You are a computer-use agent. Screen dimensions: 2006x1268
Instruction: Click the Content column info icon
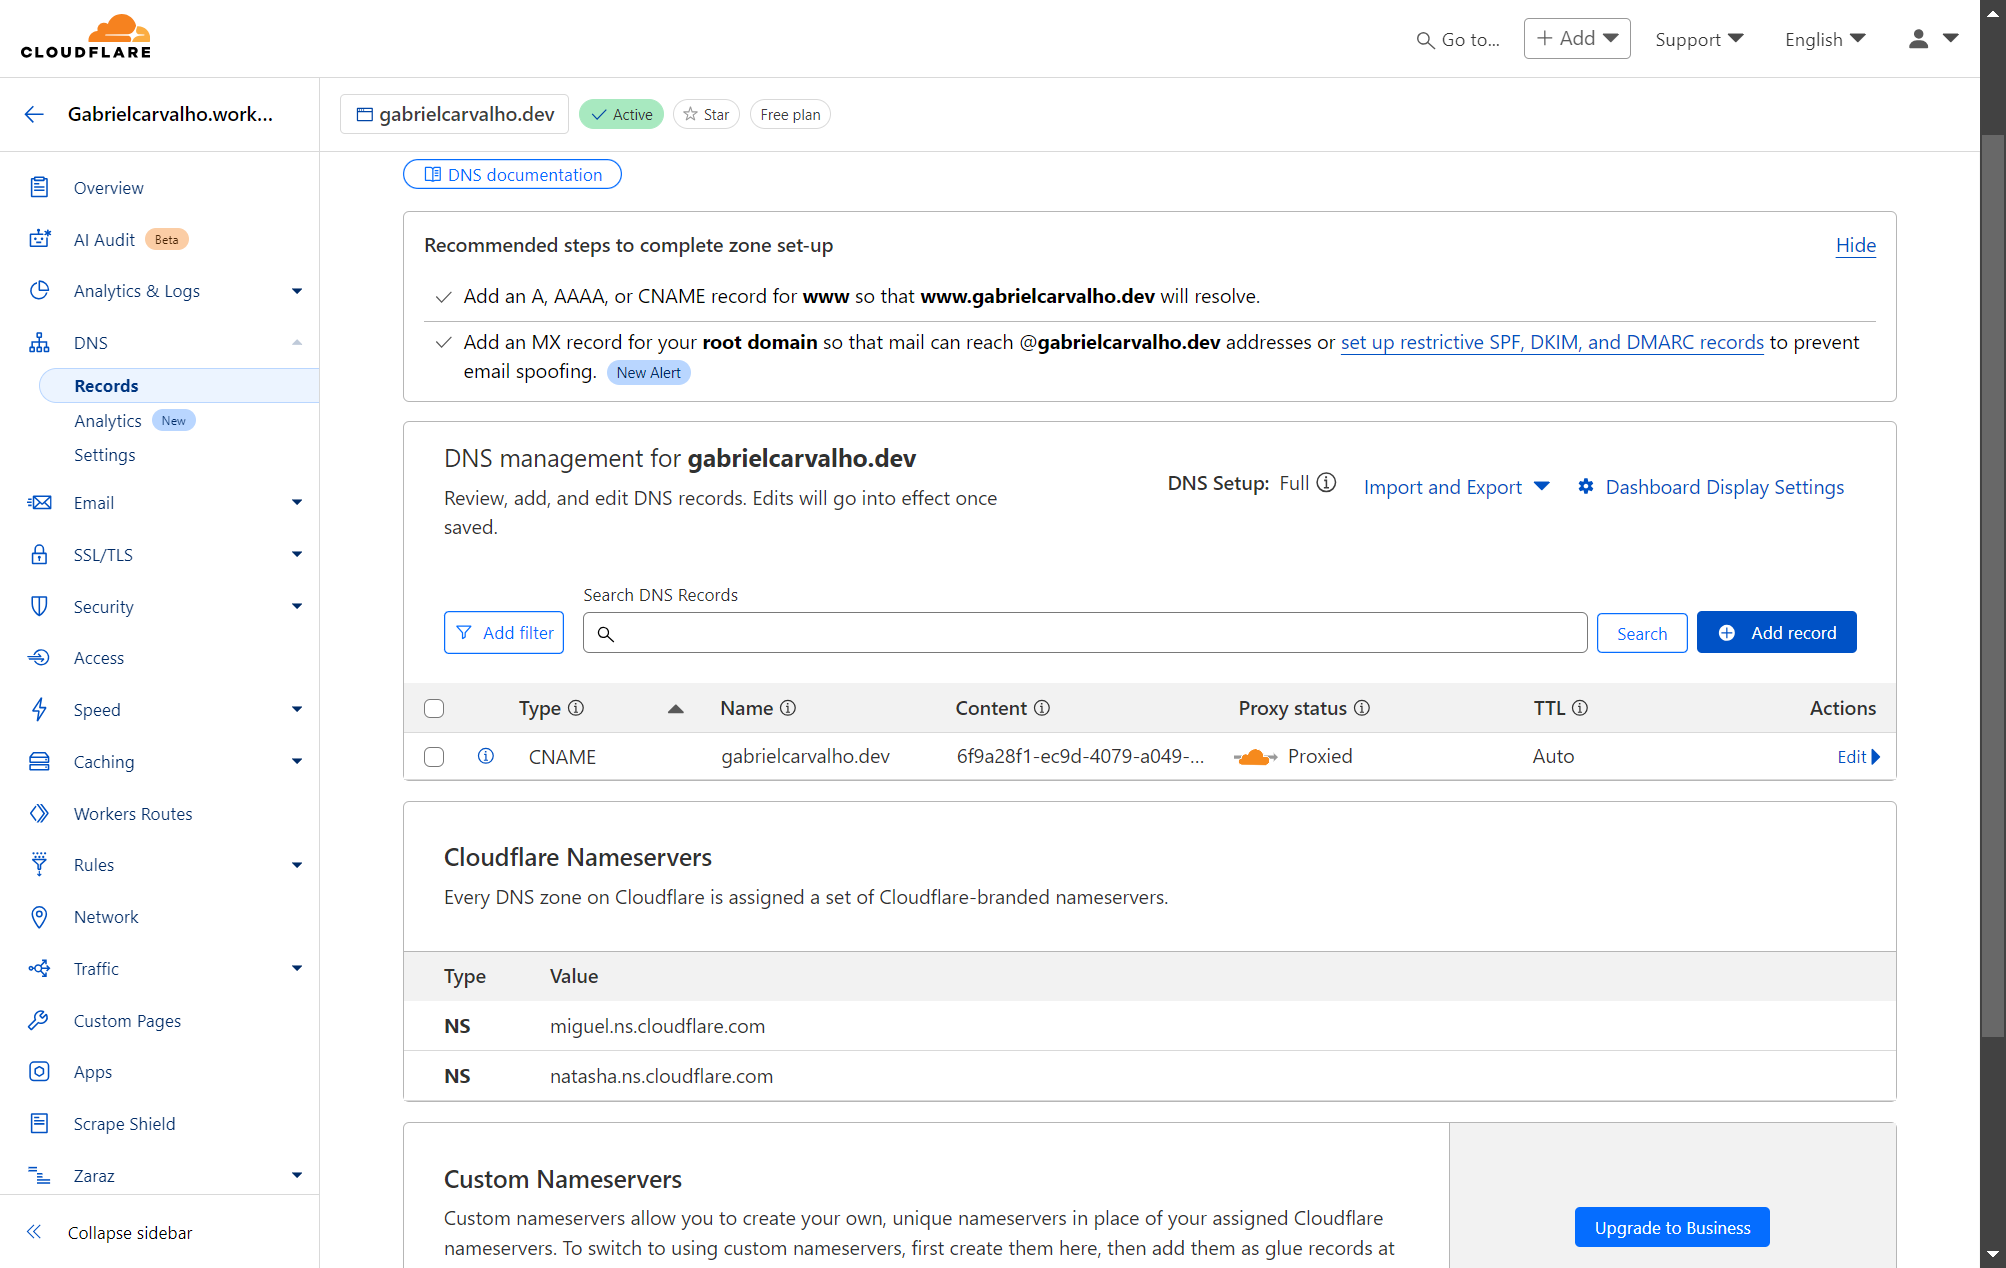click(1042, 708)
